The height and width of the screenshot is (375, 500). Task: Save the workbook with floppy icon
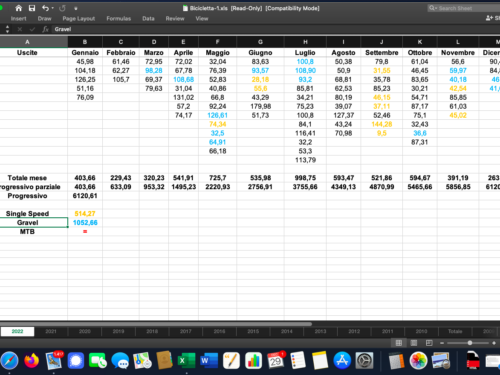coord(32,8)
